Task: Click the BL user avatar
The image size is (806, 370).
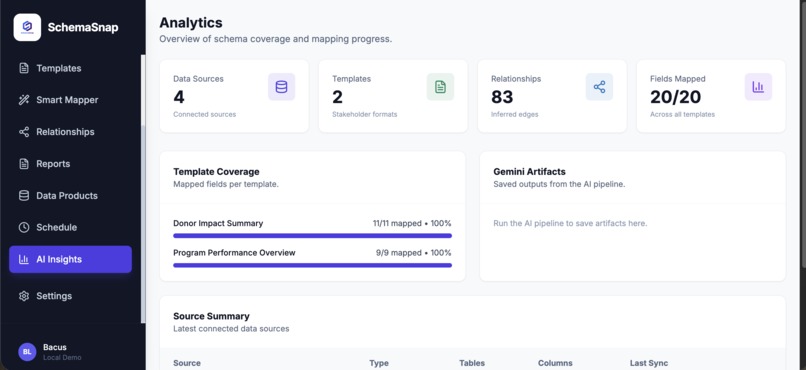Action: click(27, 352)
